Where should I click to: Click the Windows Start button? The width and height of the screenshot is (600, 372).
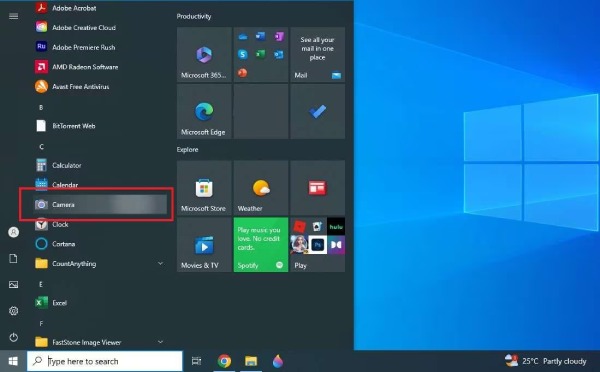click(x=13, y=361)
